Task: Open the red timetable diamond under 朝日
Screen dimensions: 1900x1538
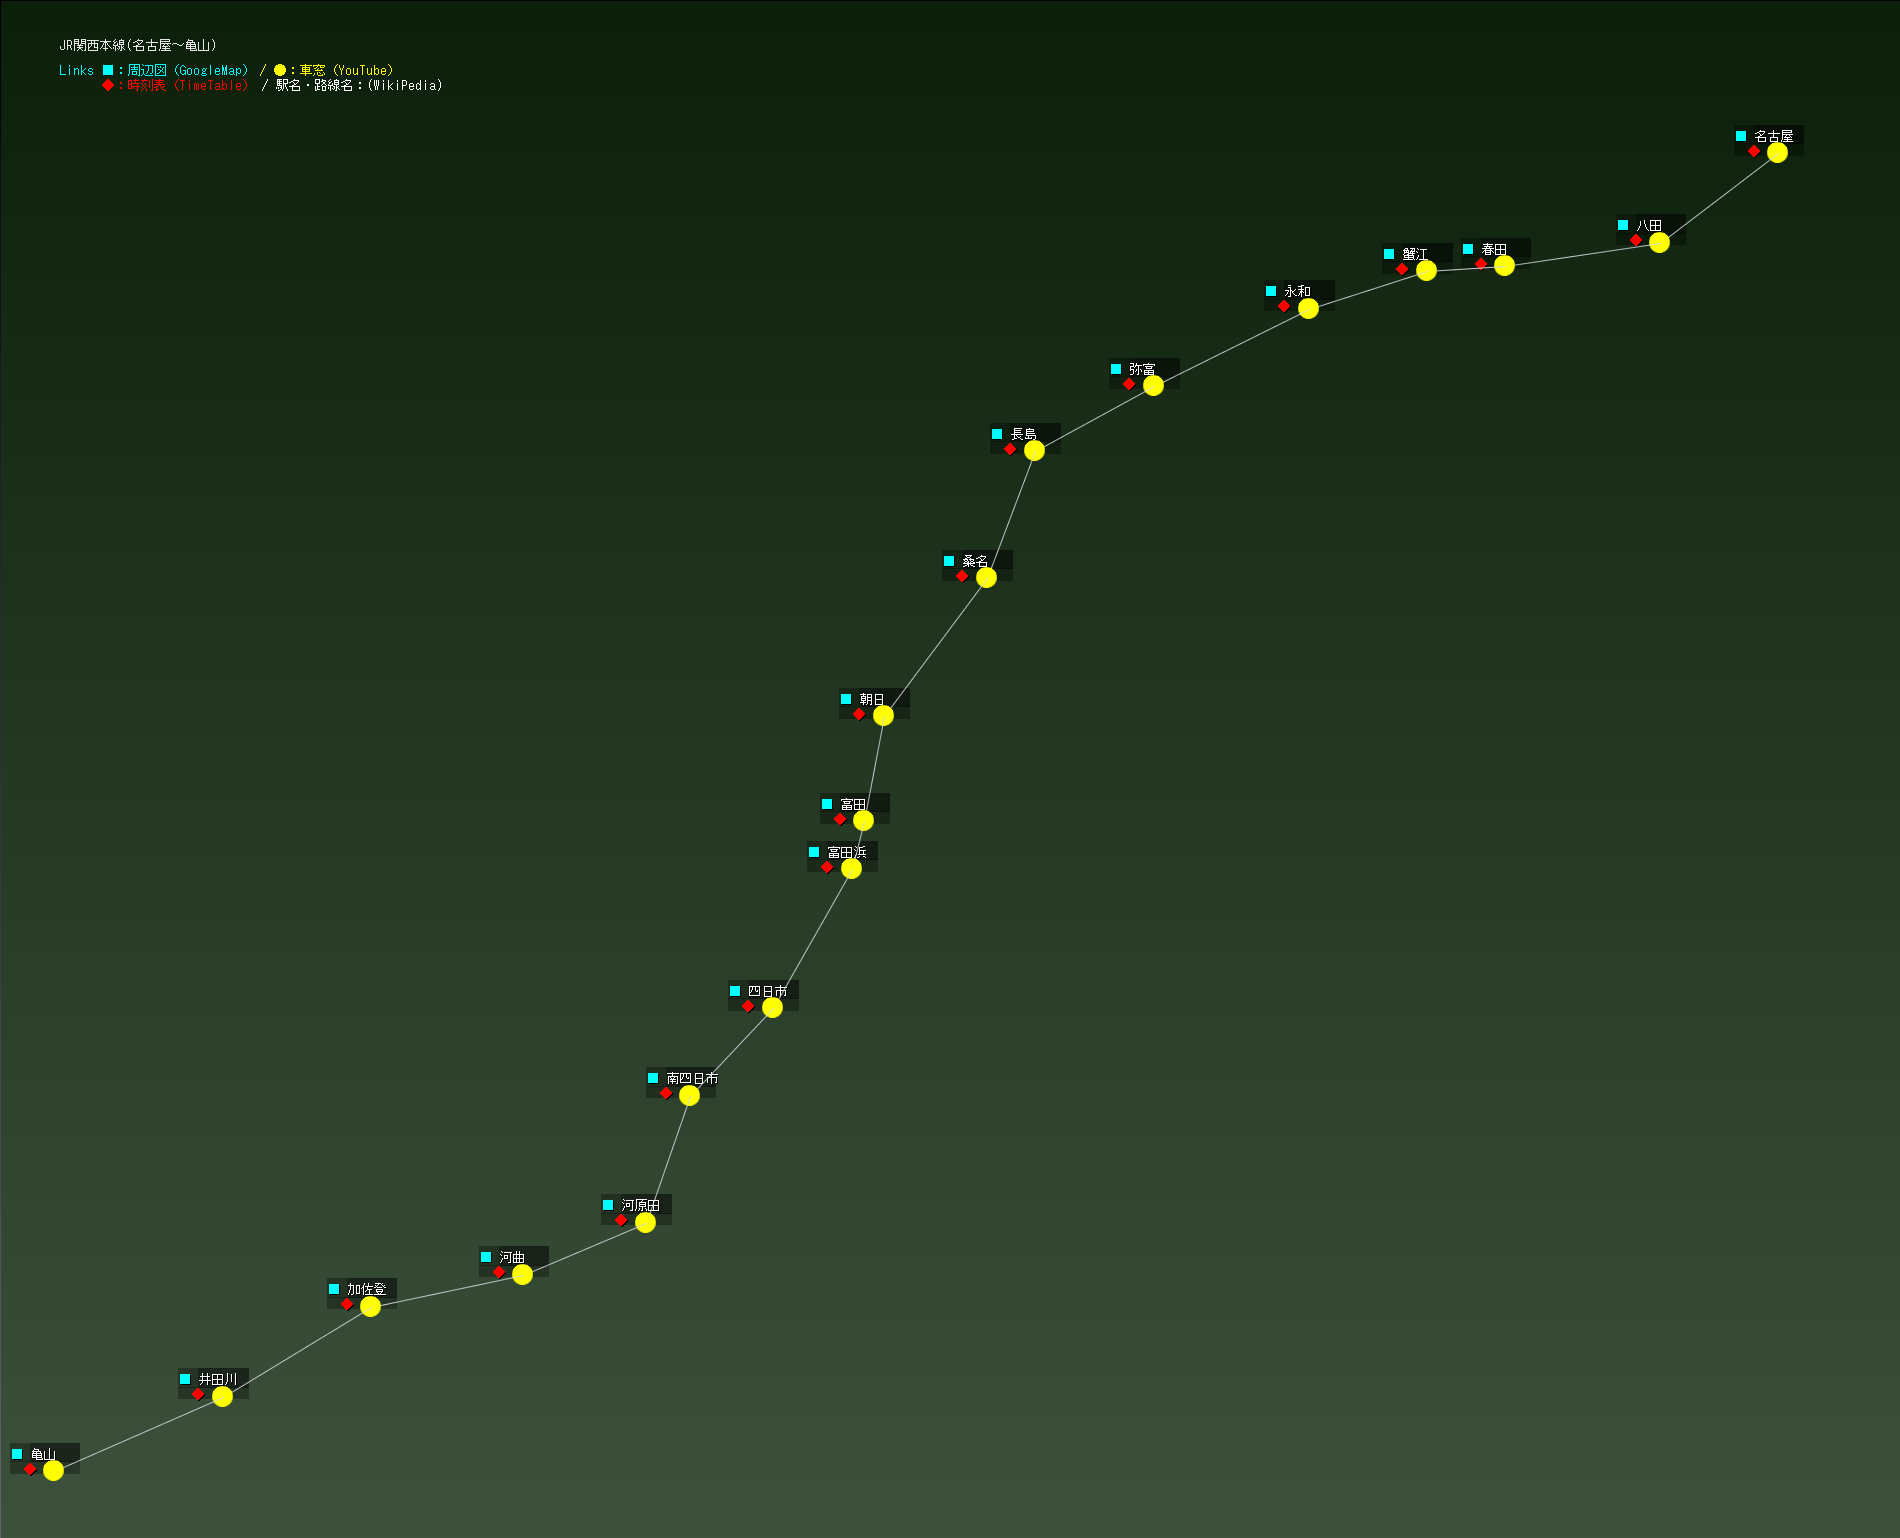Action: pos(859,714)
